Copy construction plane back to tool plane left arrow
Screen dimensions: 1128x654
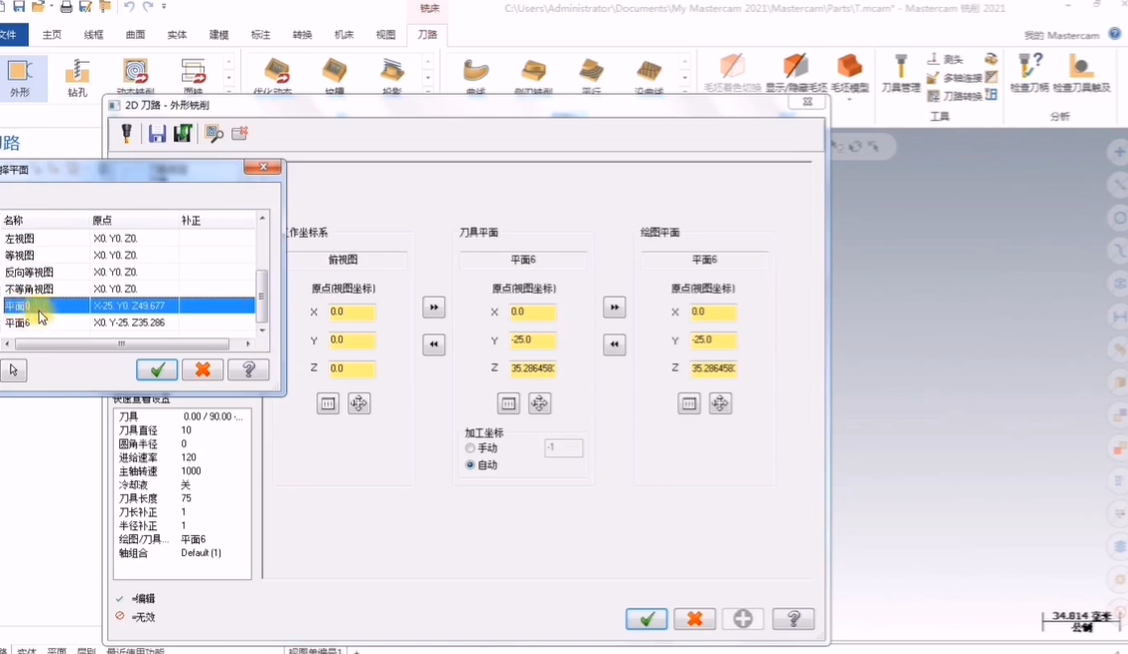pos(614,344)
